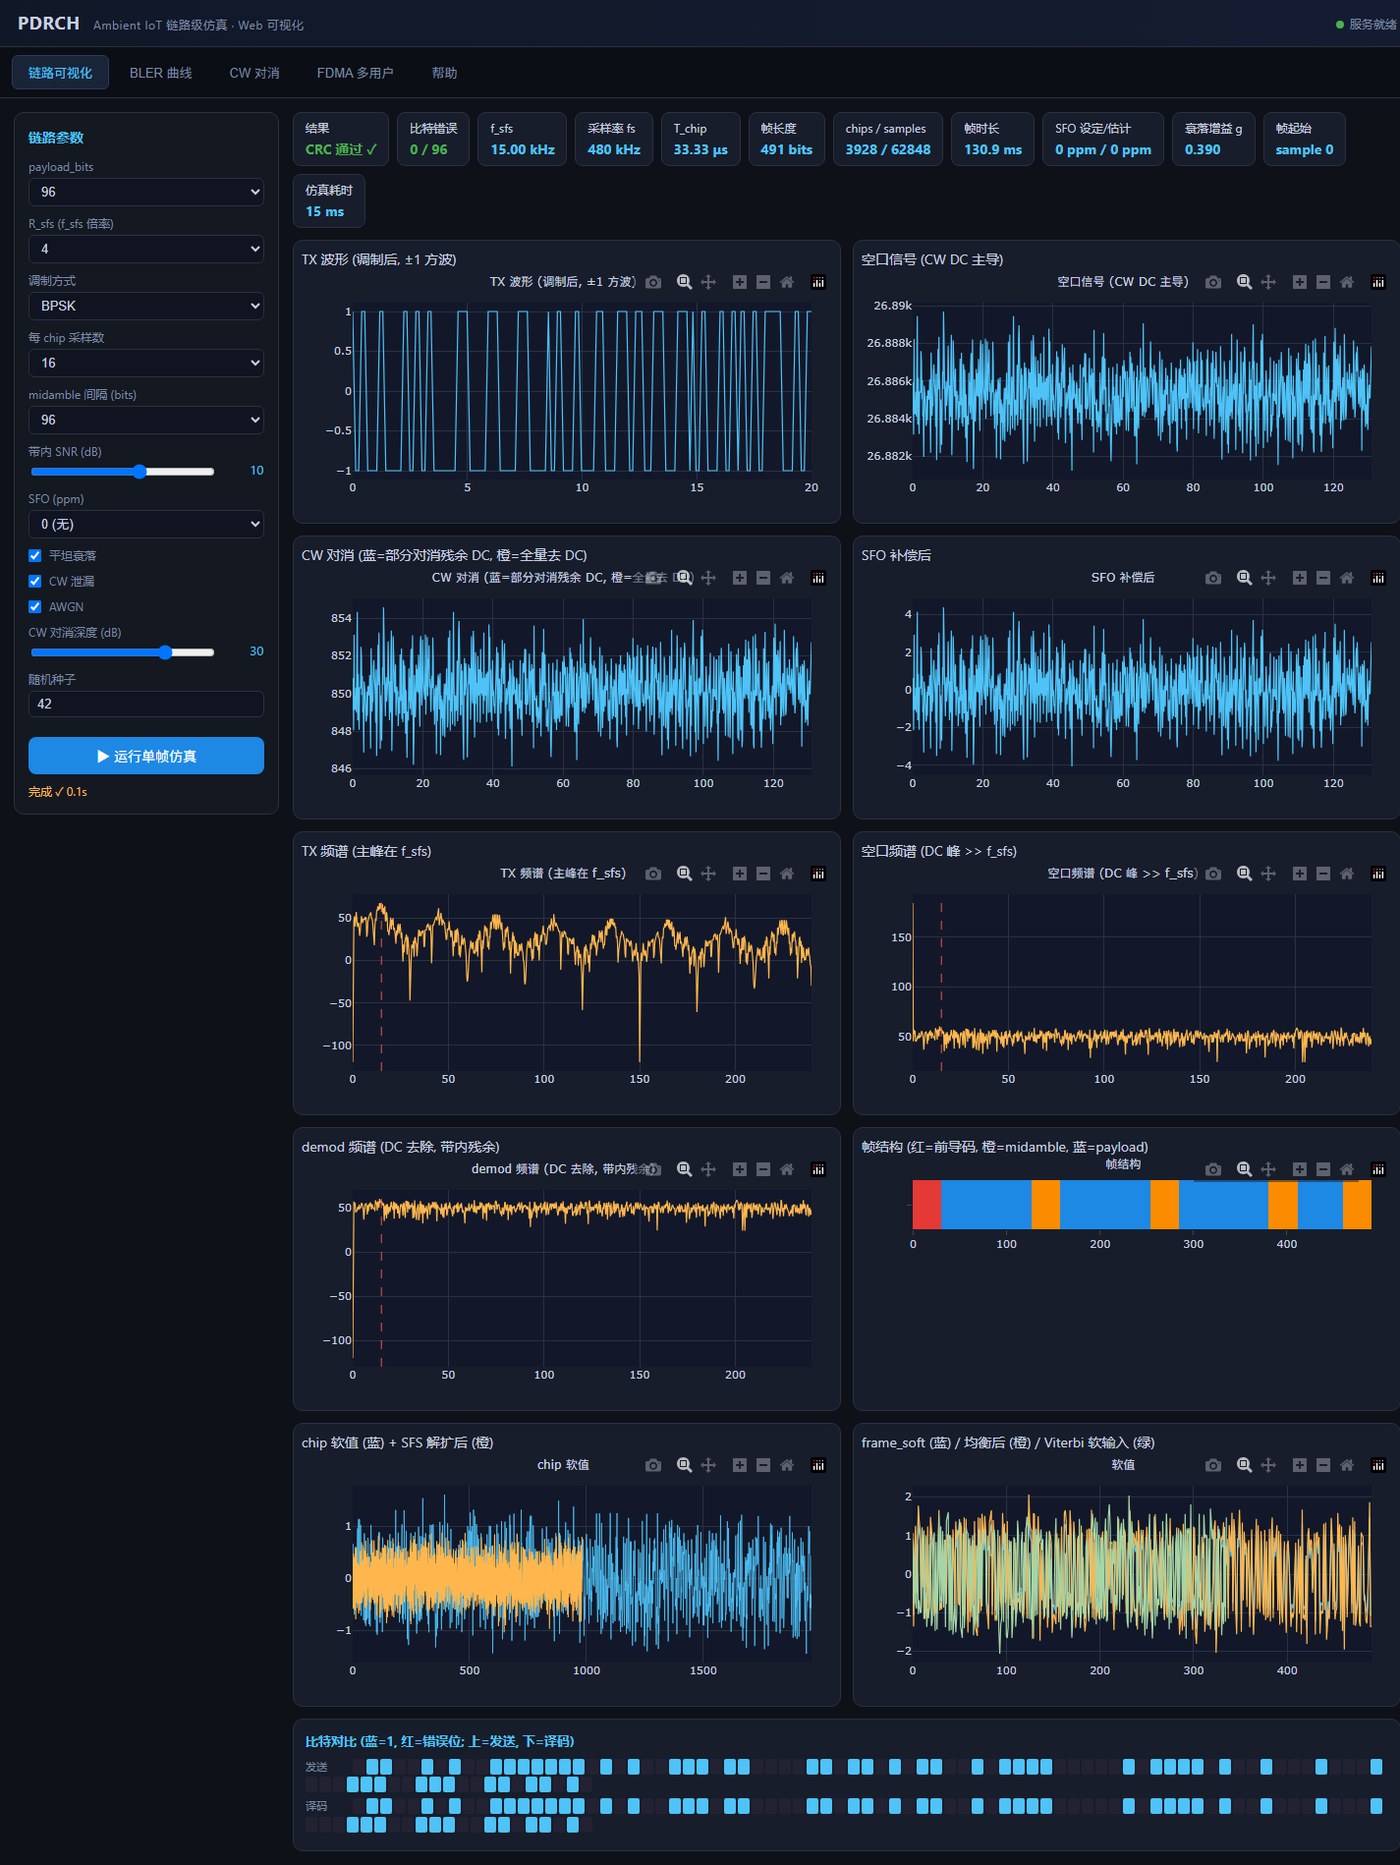
Task: Toggle the AWGN checkbox
Action: [35, 607]
